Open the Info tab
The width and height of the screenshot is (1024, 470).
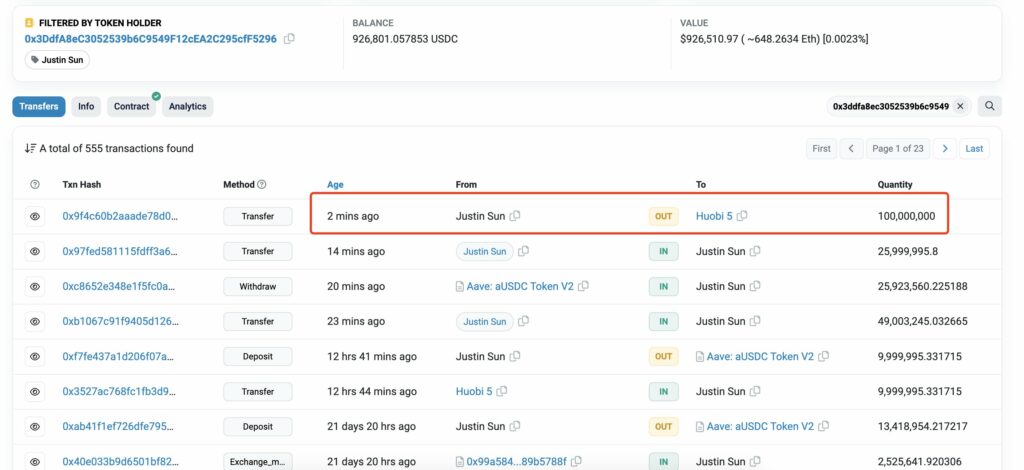click(86, 106)
